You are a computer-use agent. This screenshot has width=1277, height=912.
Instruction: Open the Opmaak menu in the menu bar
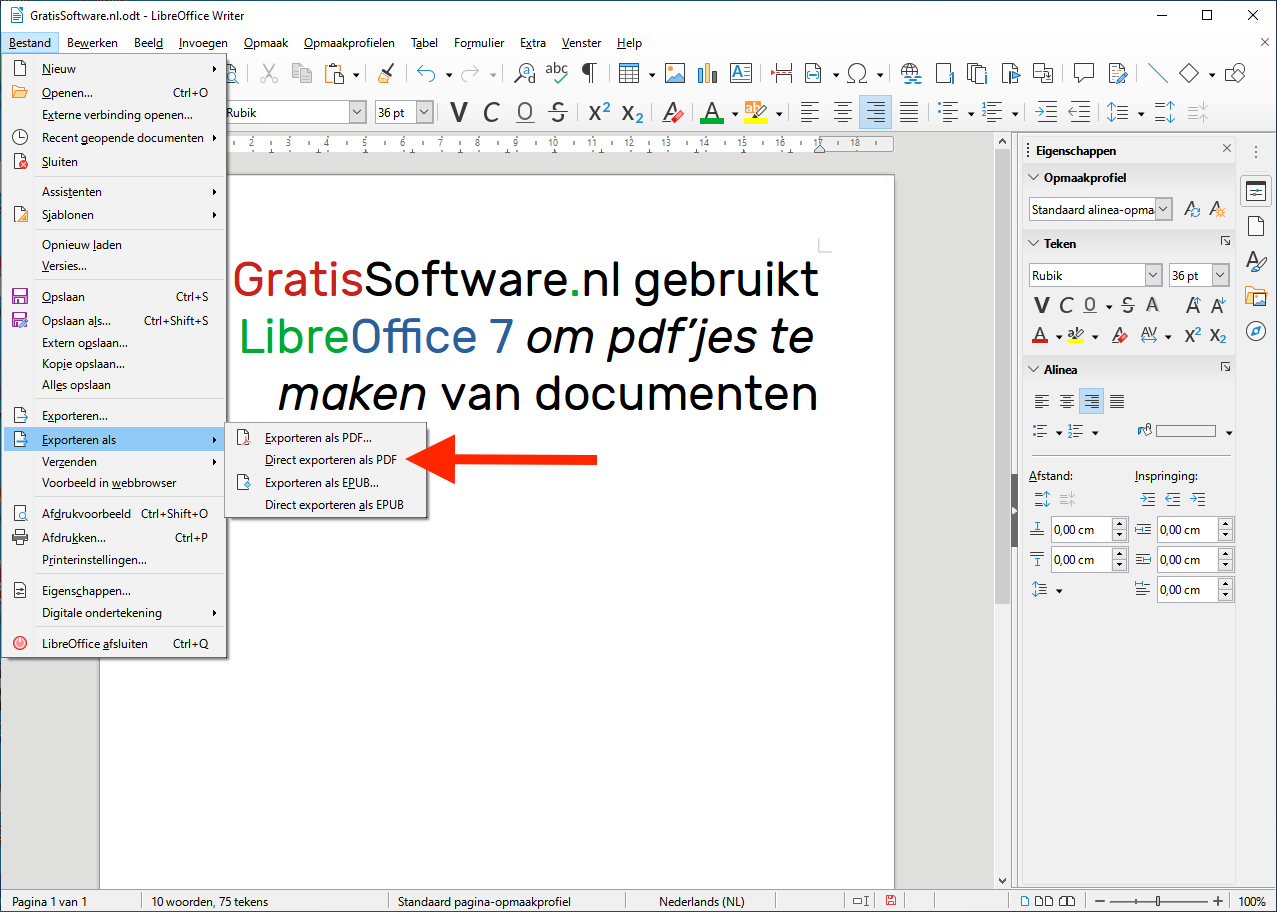(265, 43)
